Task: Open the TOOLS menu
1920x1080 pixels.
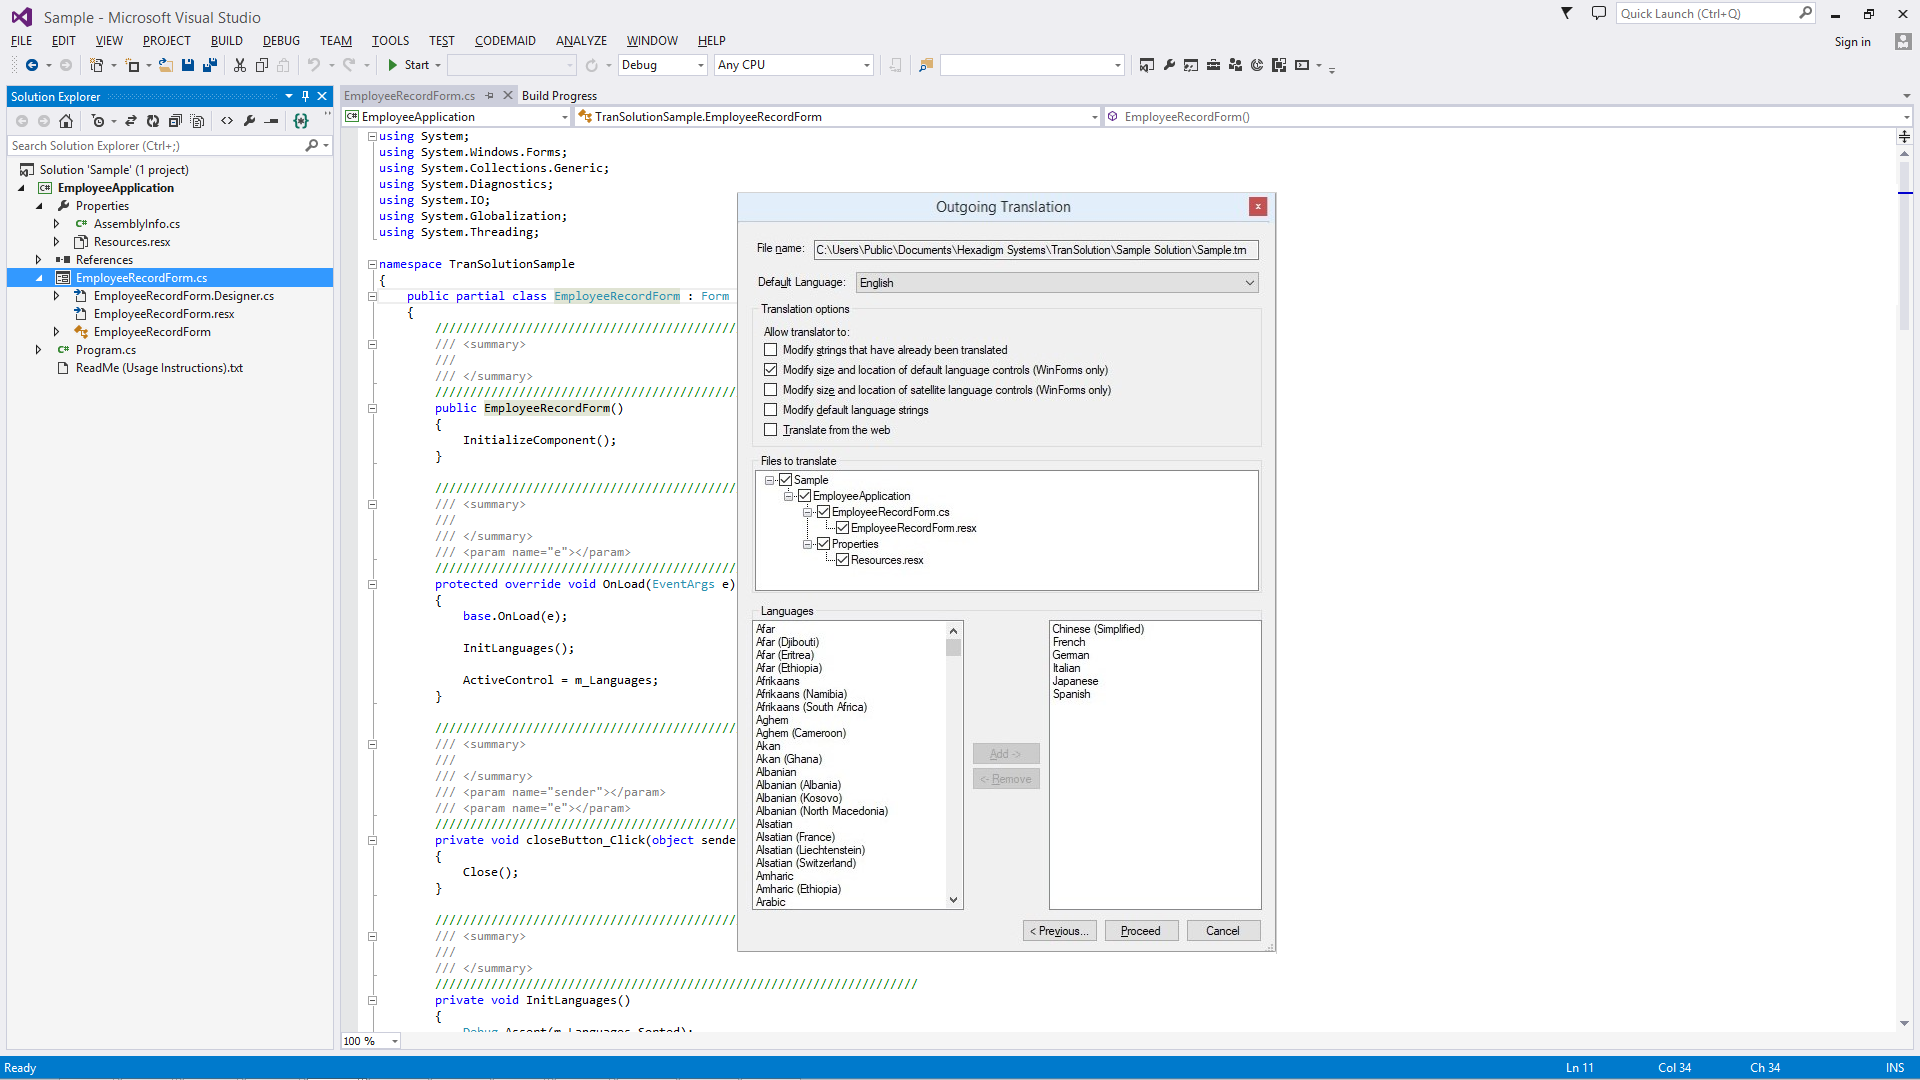Action: click(390, 41)
